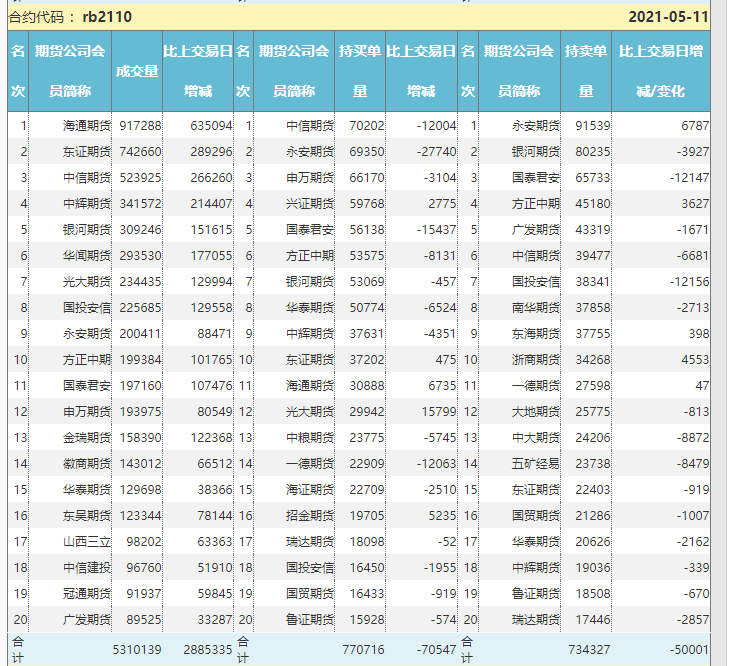Click contract code rb2110 text
Screen dimensions: 732x666
(x=107, y=17)
